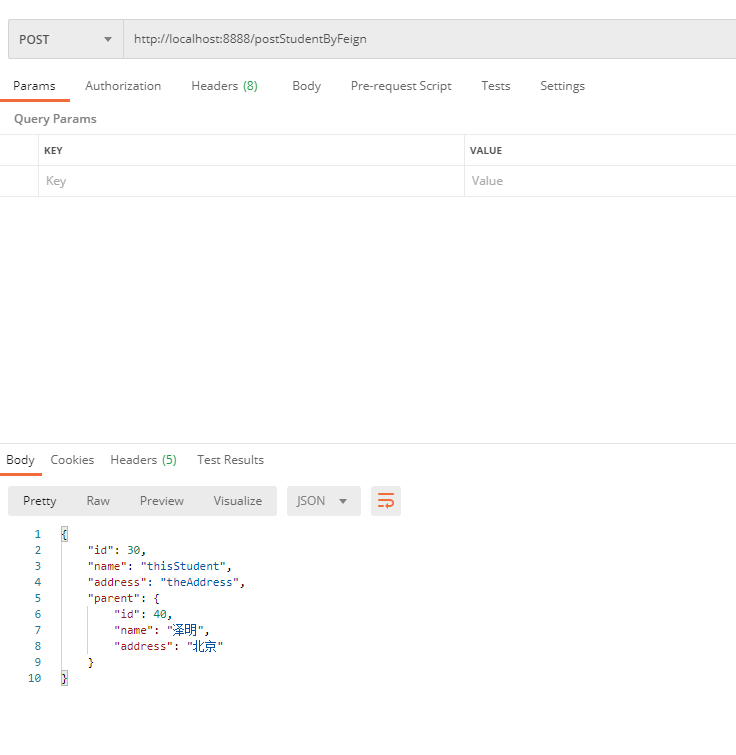Switch to Preview response view

pos(162,501)
